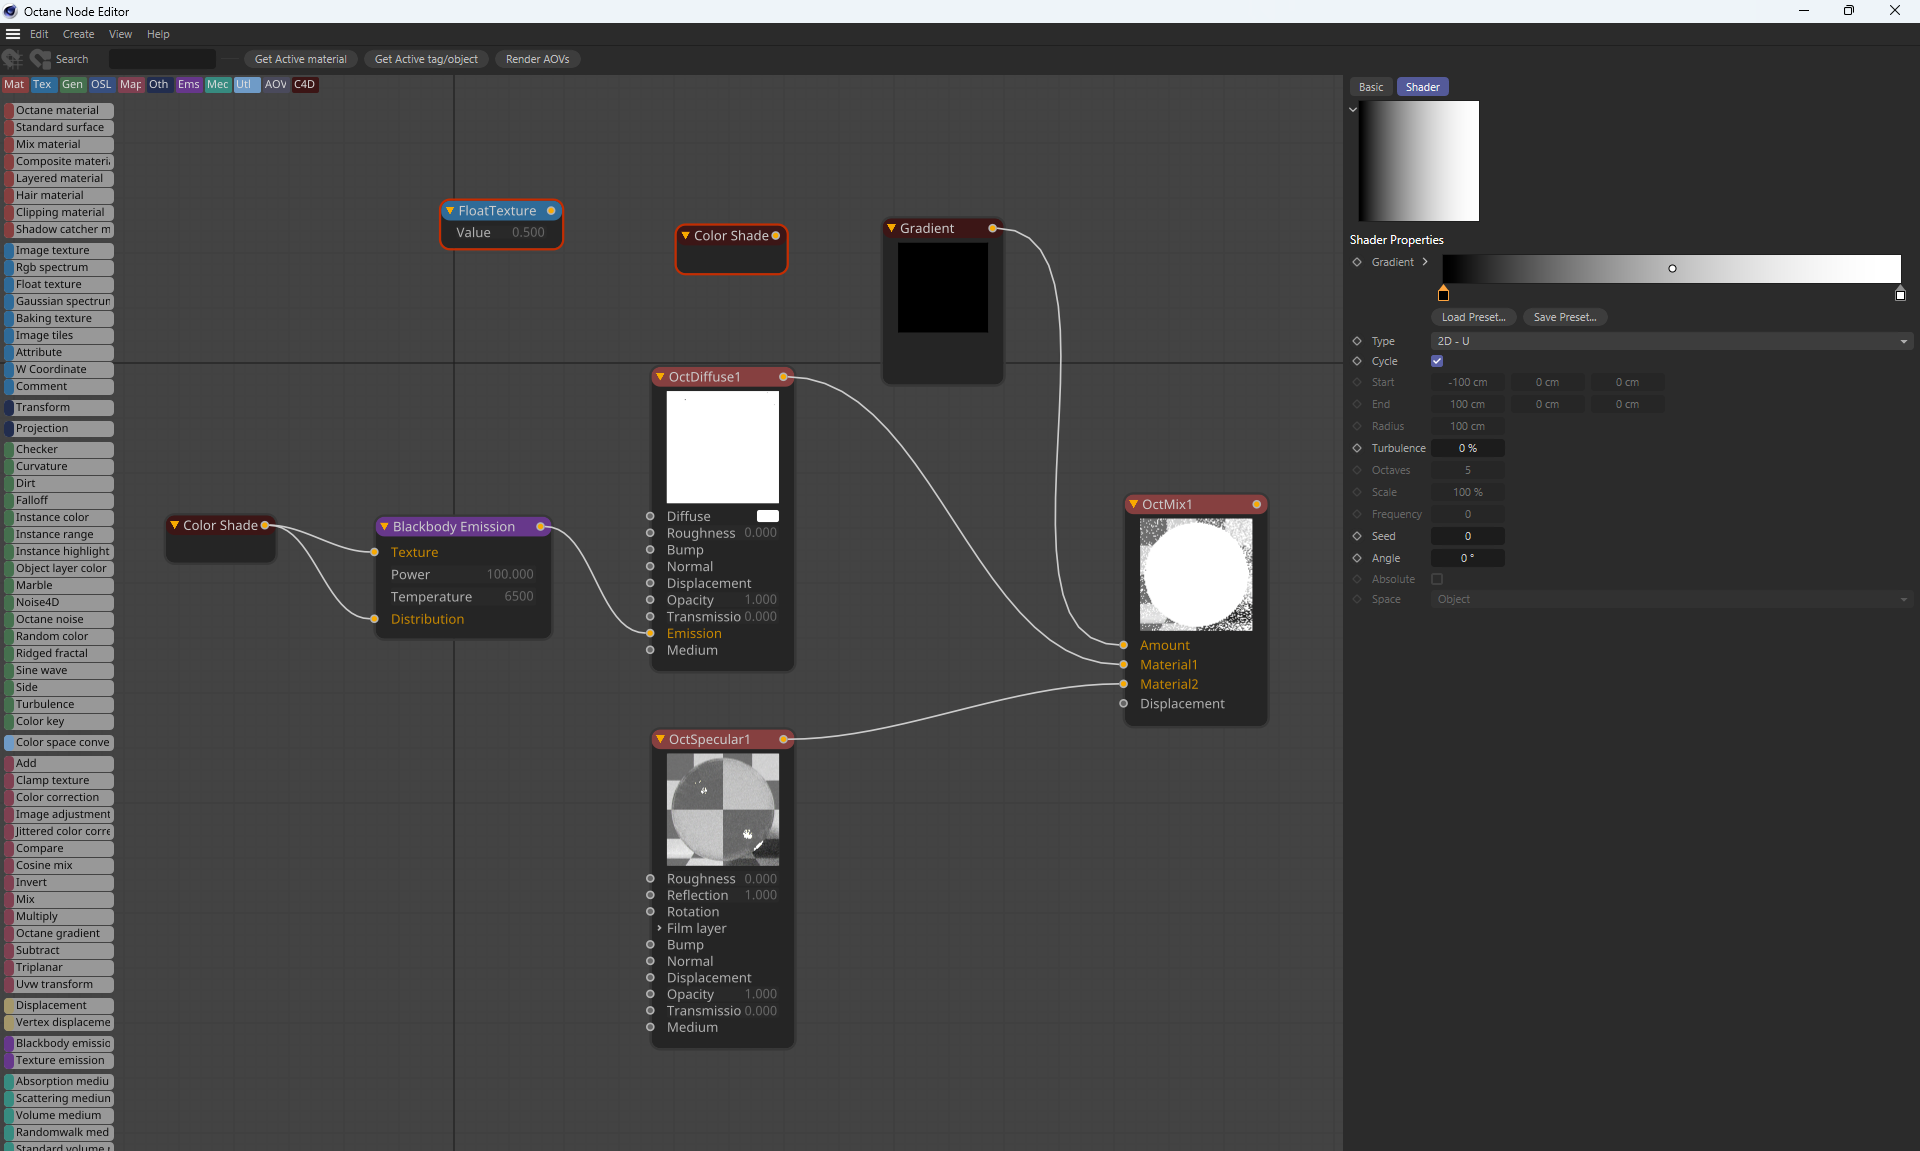Click the Search input field
Image resolution: width=1920 pixels, height=1151 pixels.
click(162, 59)
